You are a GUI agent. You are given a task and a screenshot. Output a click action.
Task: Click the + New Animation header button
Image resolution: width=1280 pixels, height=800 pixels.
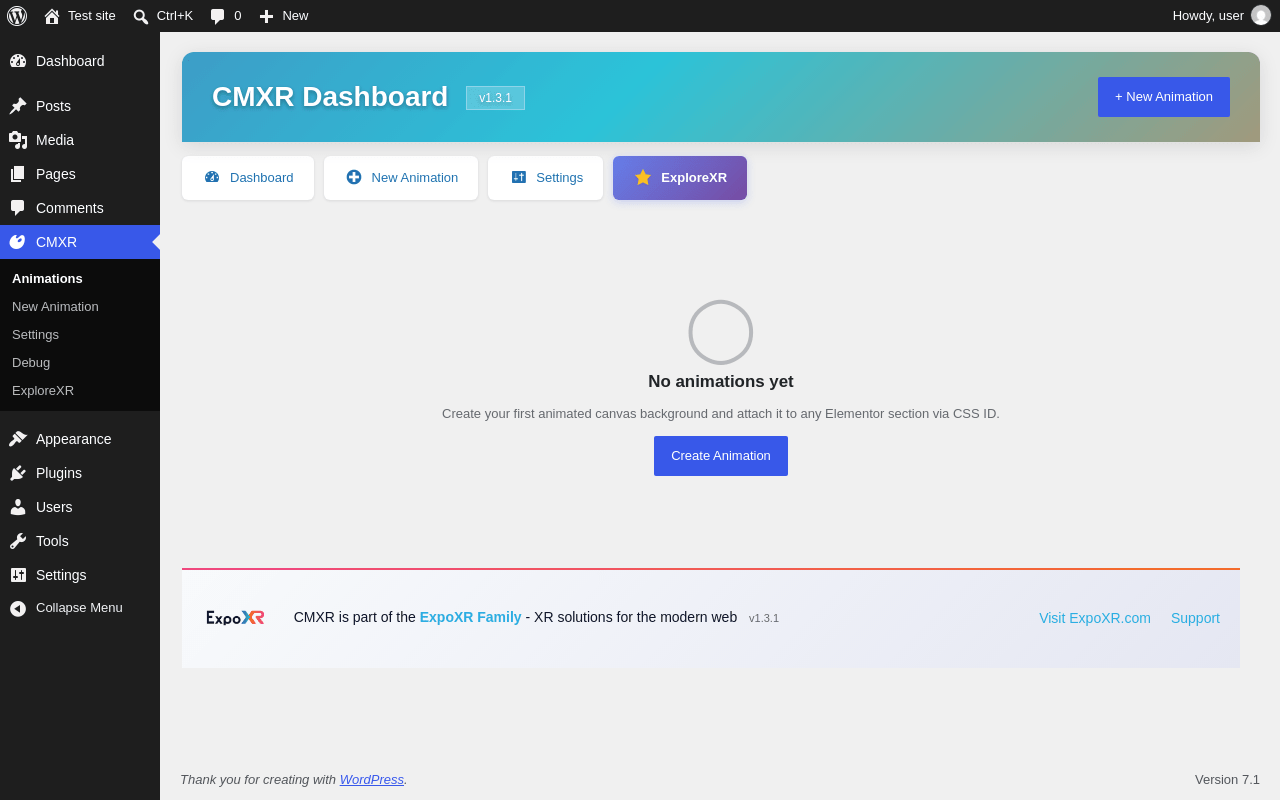1164,97
